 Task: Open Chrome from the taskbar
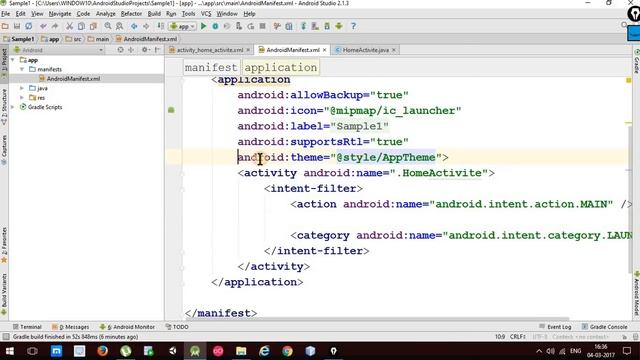click(x=287, y=351)
